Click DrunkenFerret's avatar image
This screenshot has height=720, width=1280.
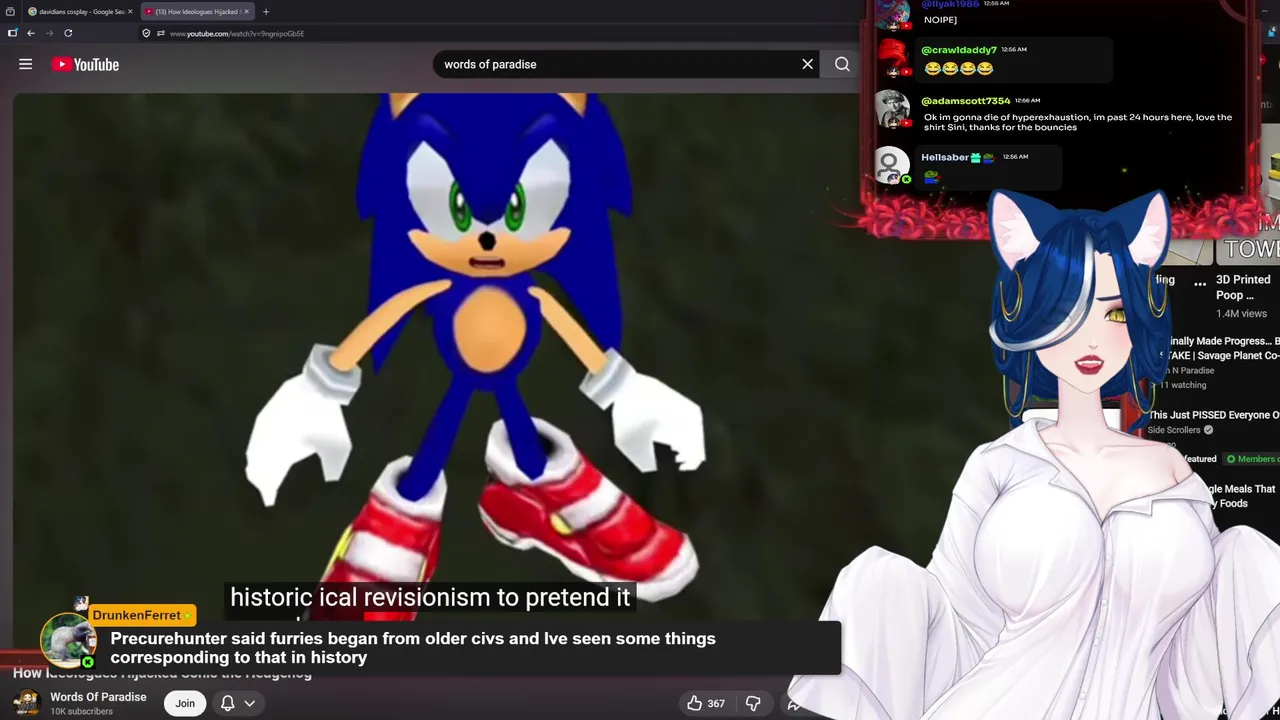(x=68, y=640)
